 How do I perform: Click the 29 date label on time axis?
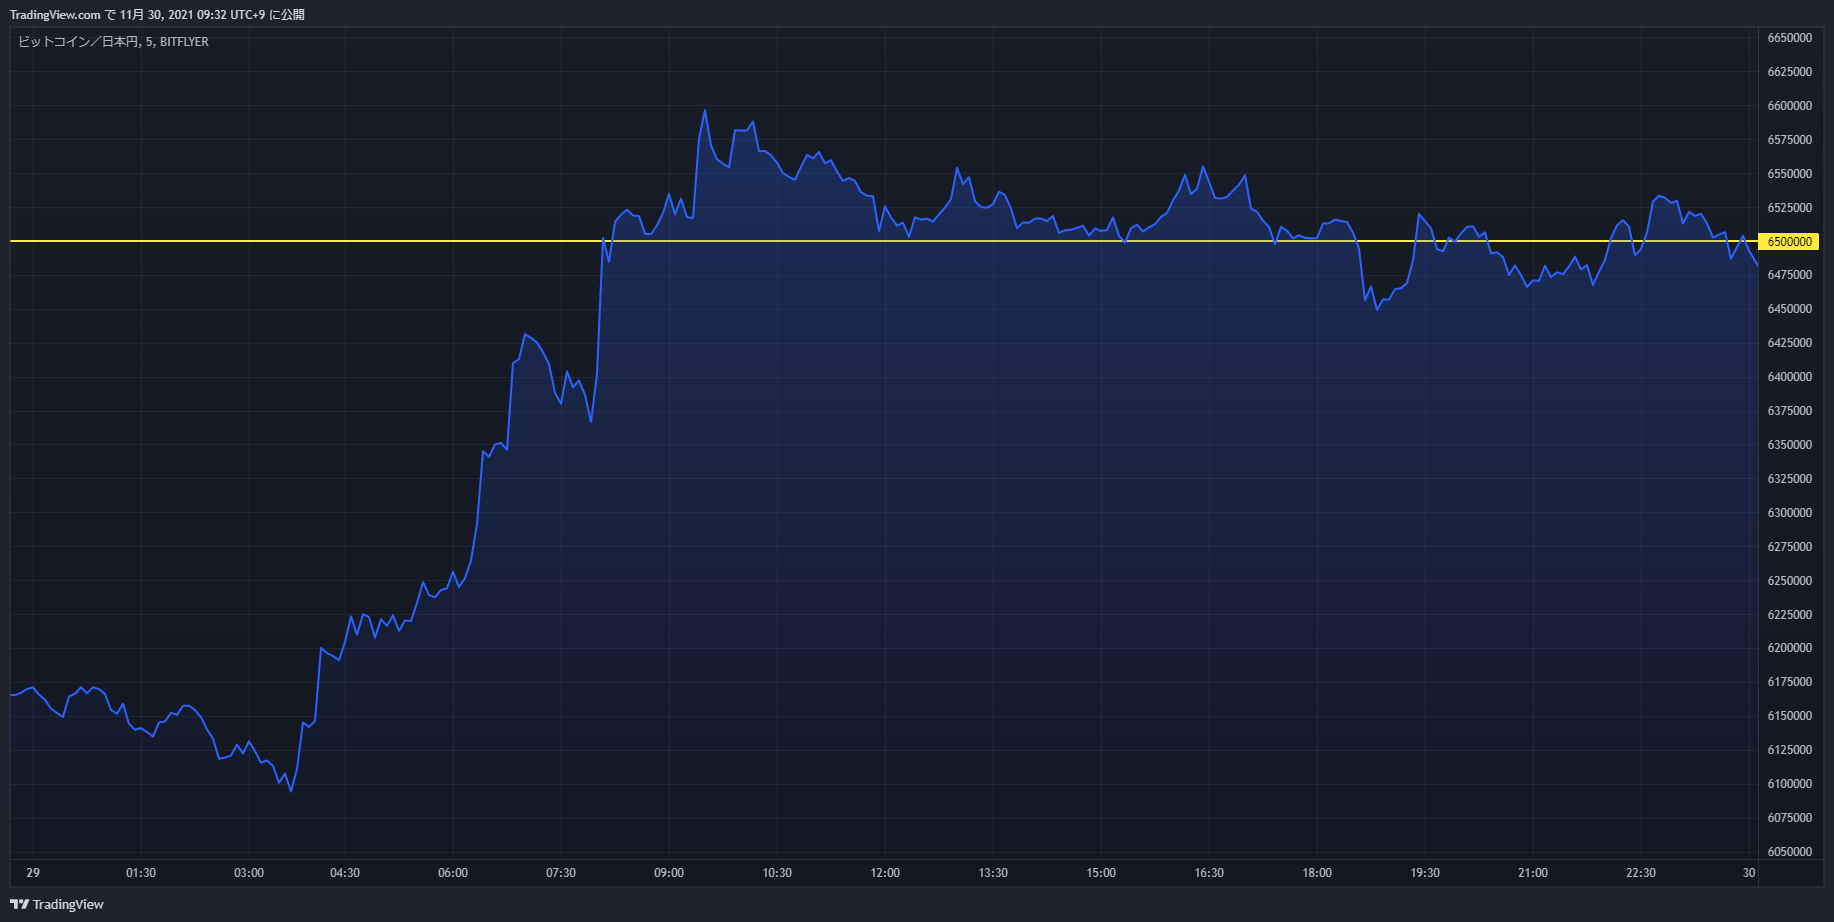(33, 873)
